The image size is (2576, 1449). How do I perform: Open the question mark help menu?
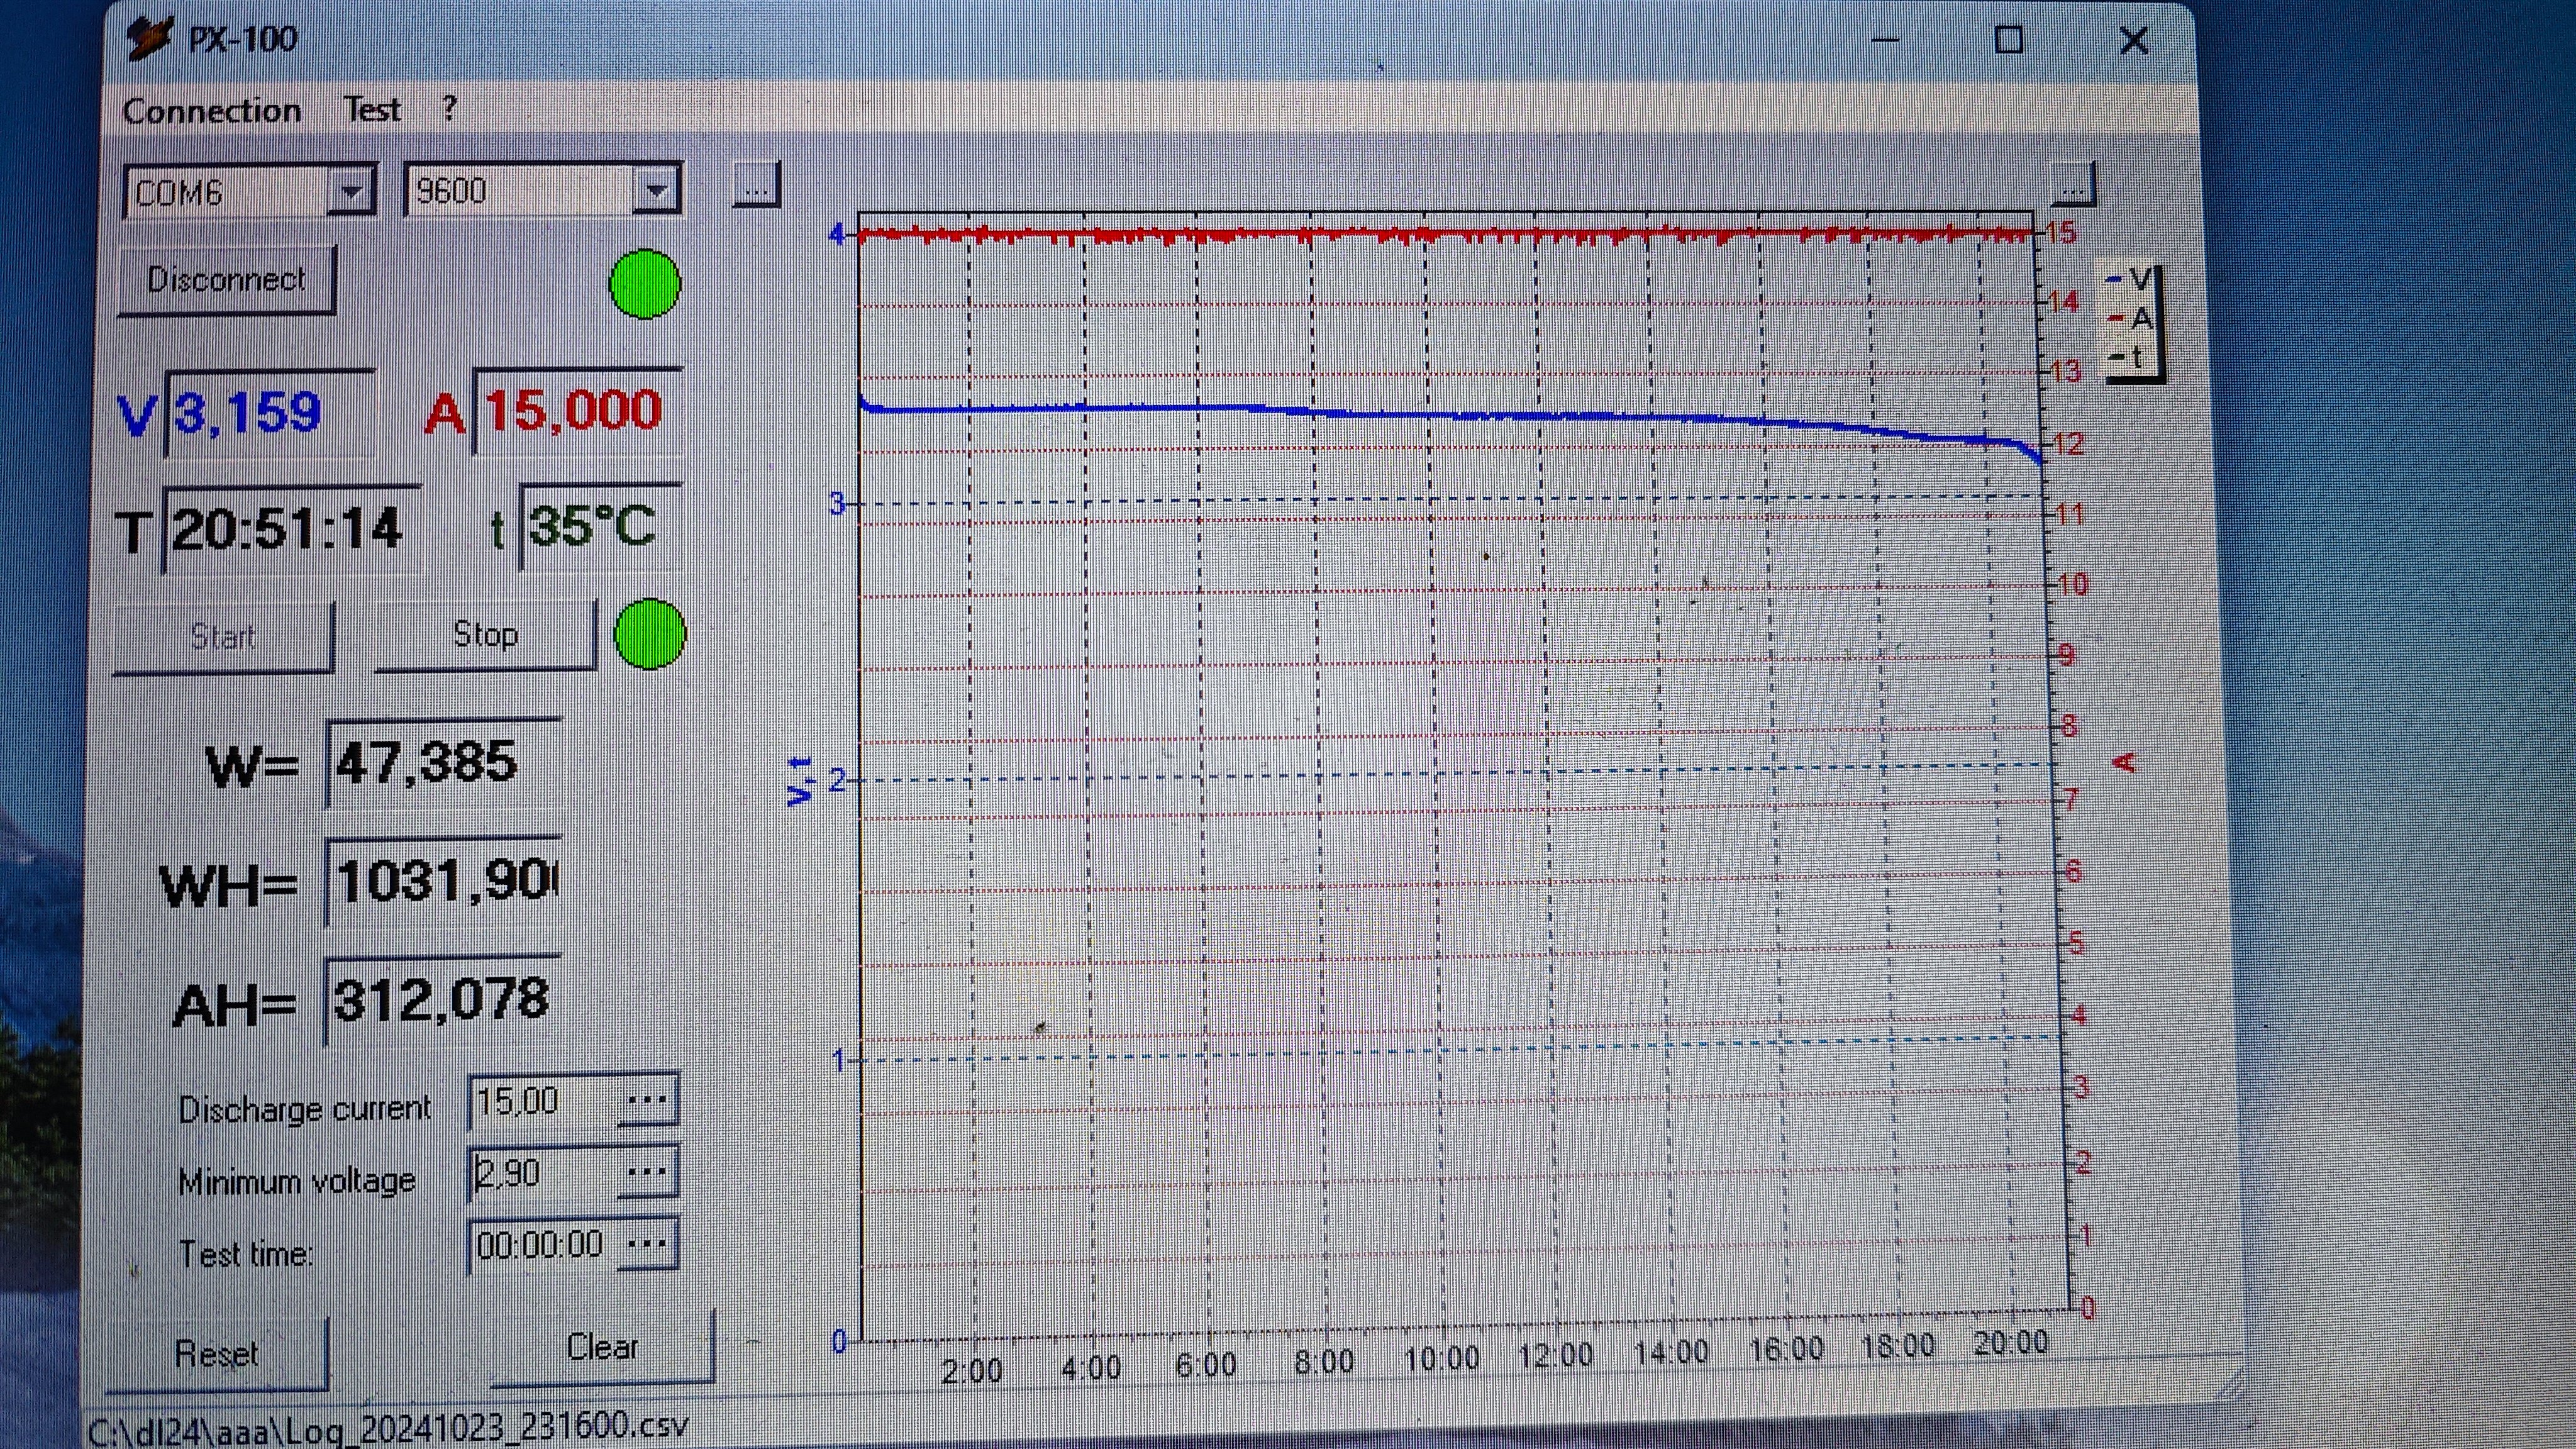click(449, 108)
